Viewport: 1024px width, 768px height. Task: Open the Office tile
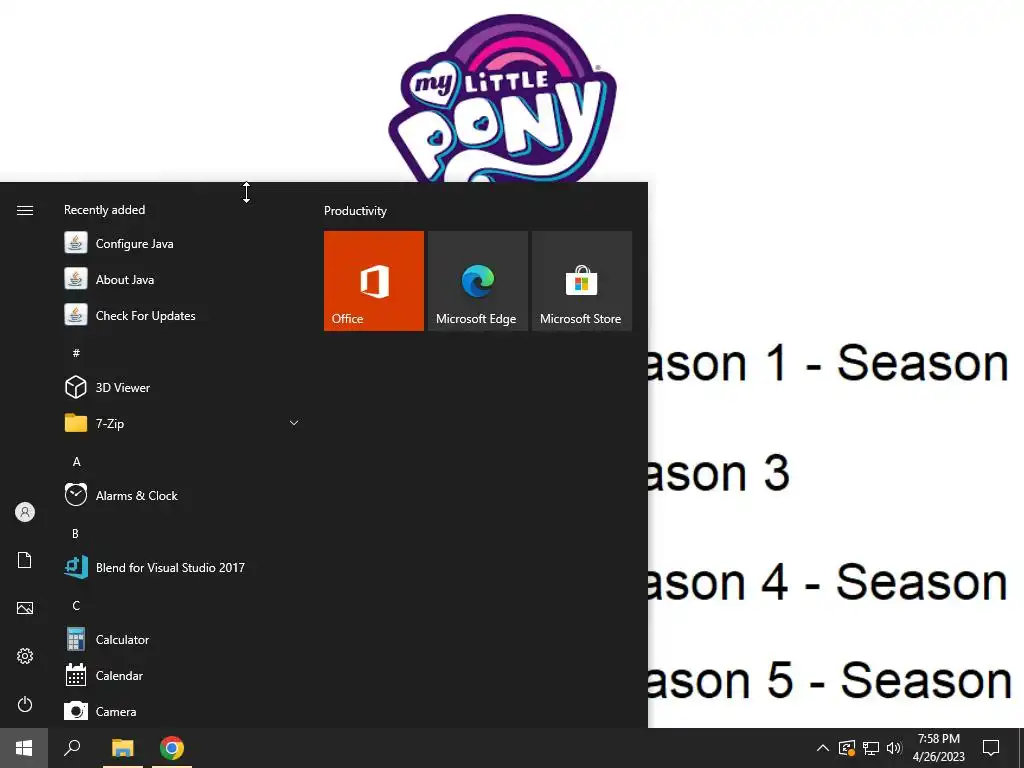374,281
